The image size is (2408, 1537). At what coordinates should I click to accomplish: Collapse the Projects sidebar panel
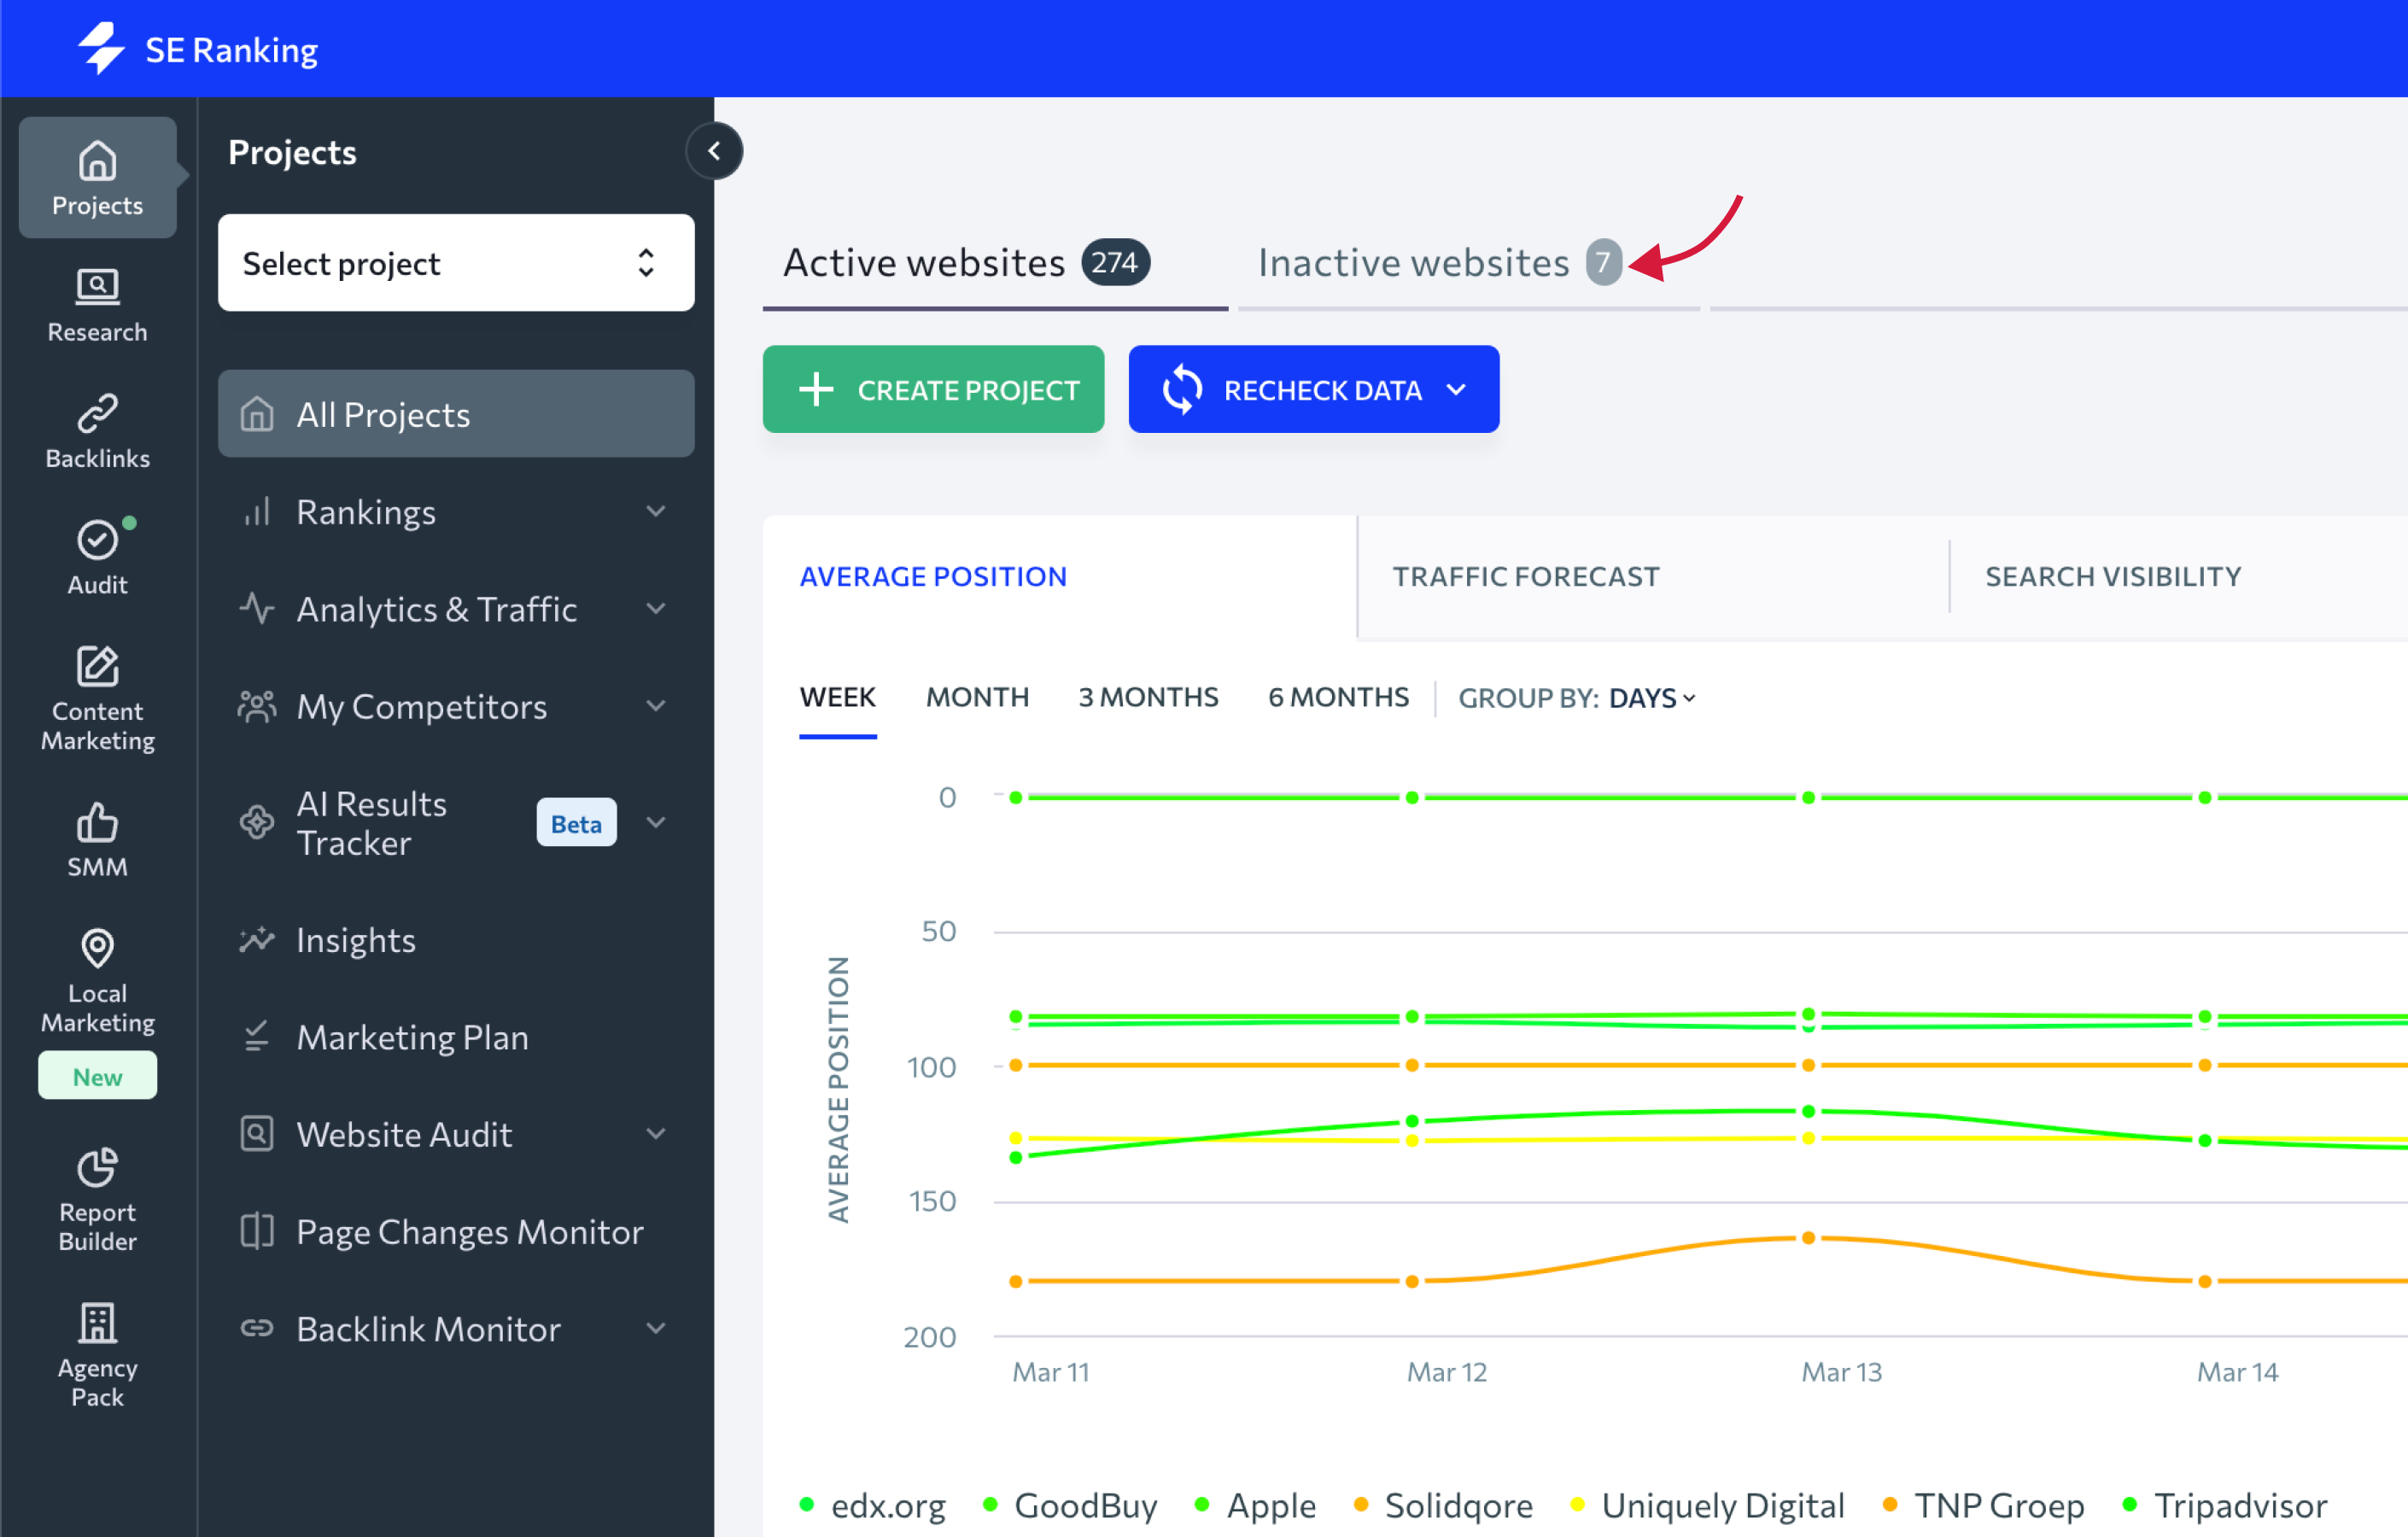pos(714,151)
